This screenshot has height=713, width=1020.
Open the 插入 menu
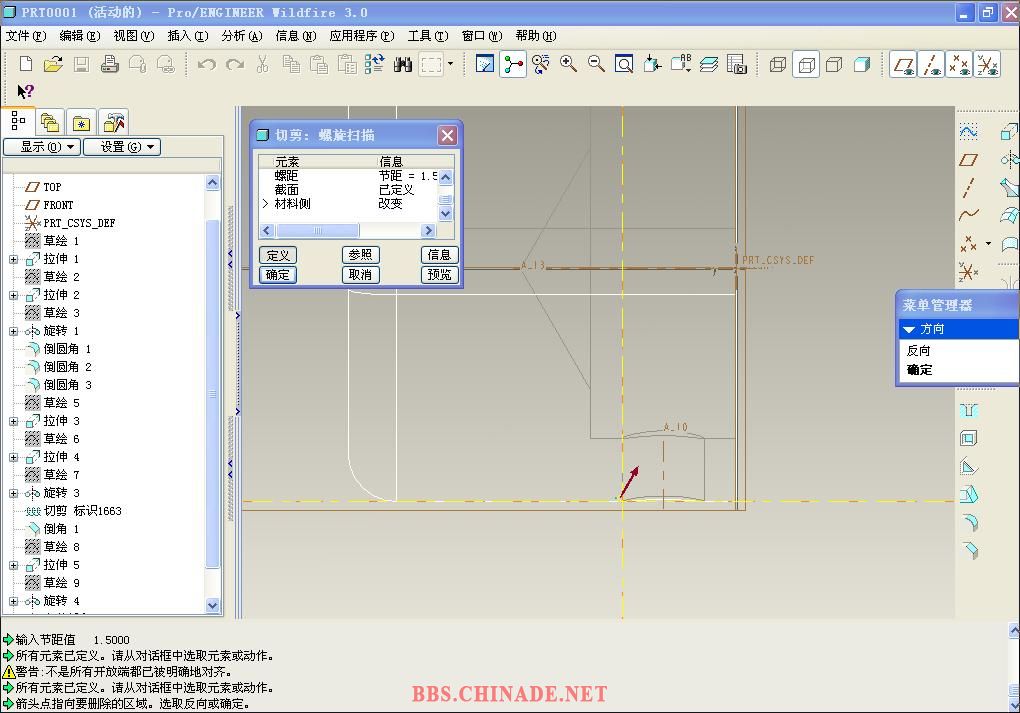tap(188, 36)
